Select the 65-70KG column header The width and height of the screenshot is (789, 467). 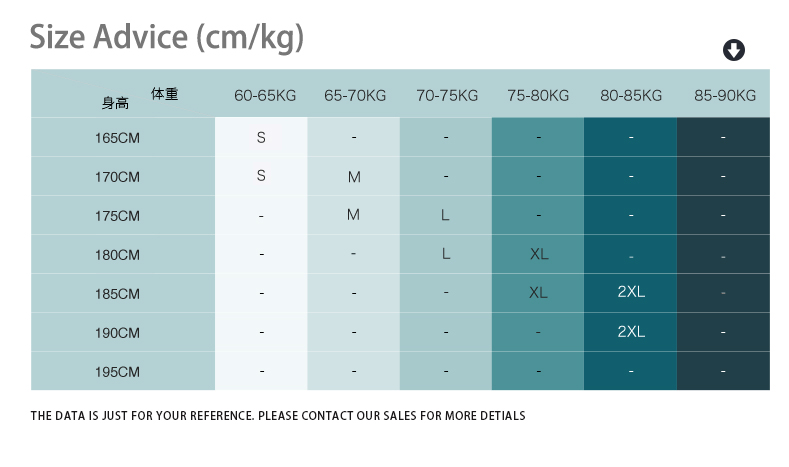355,96
